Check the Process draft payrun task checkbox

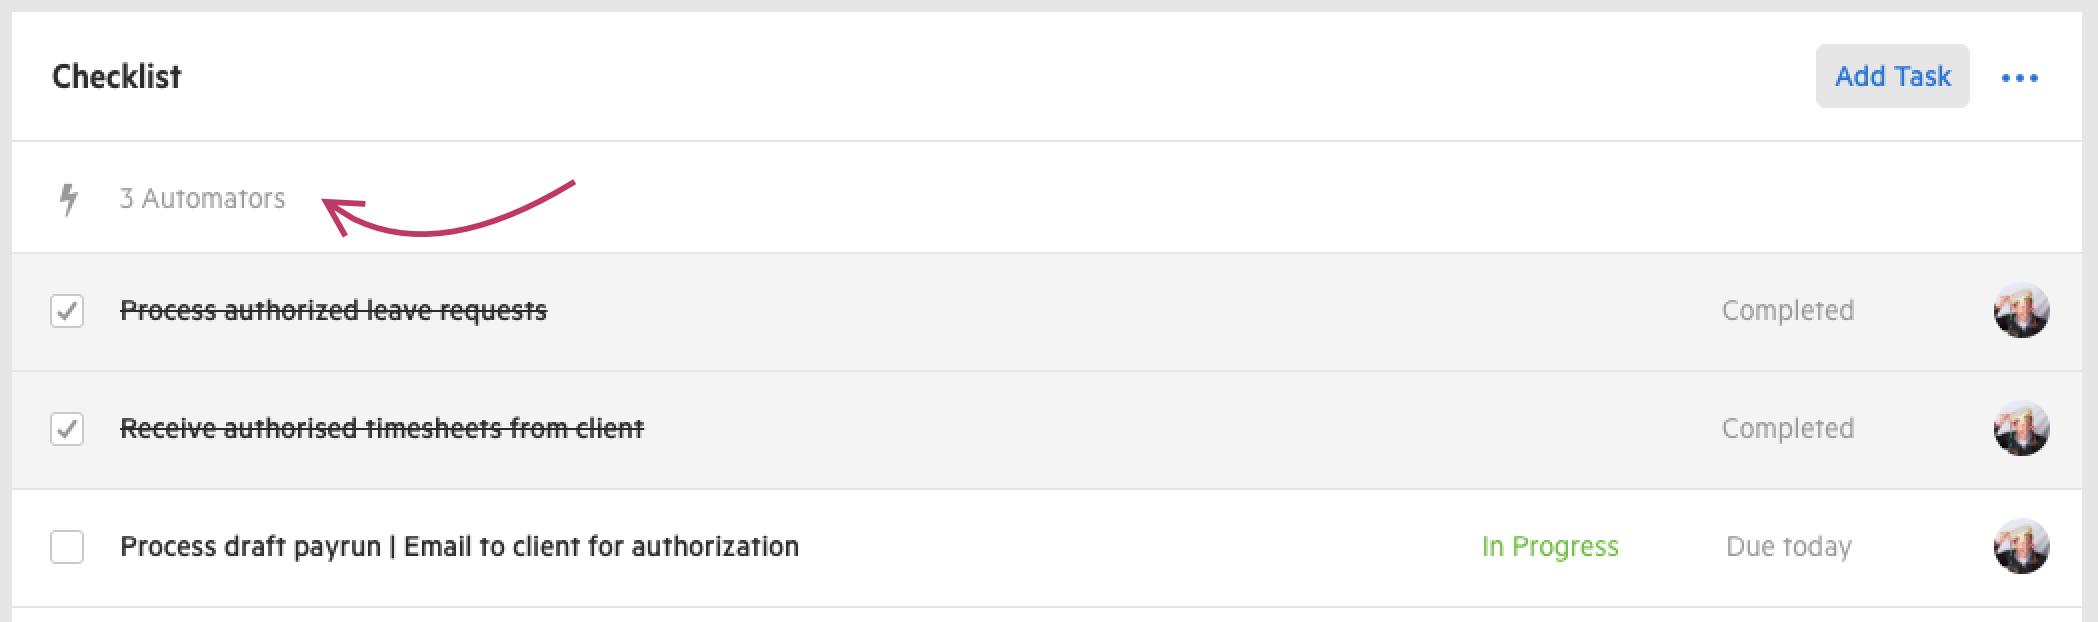pos(67,547)
